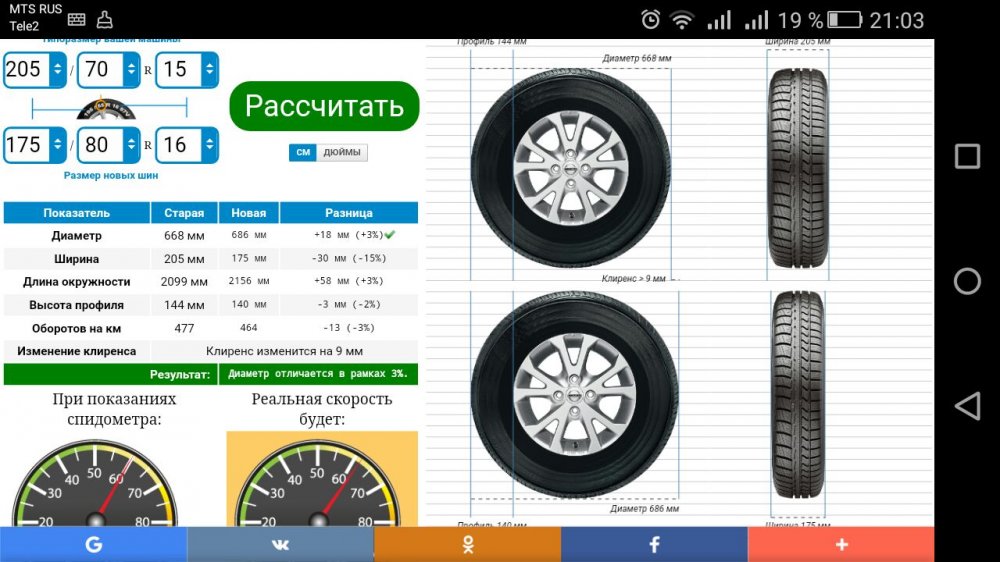
Task: Open the old tire width 205 dropdown
Action: [35, 69]
